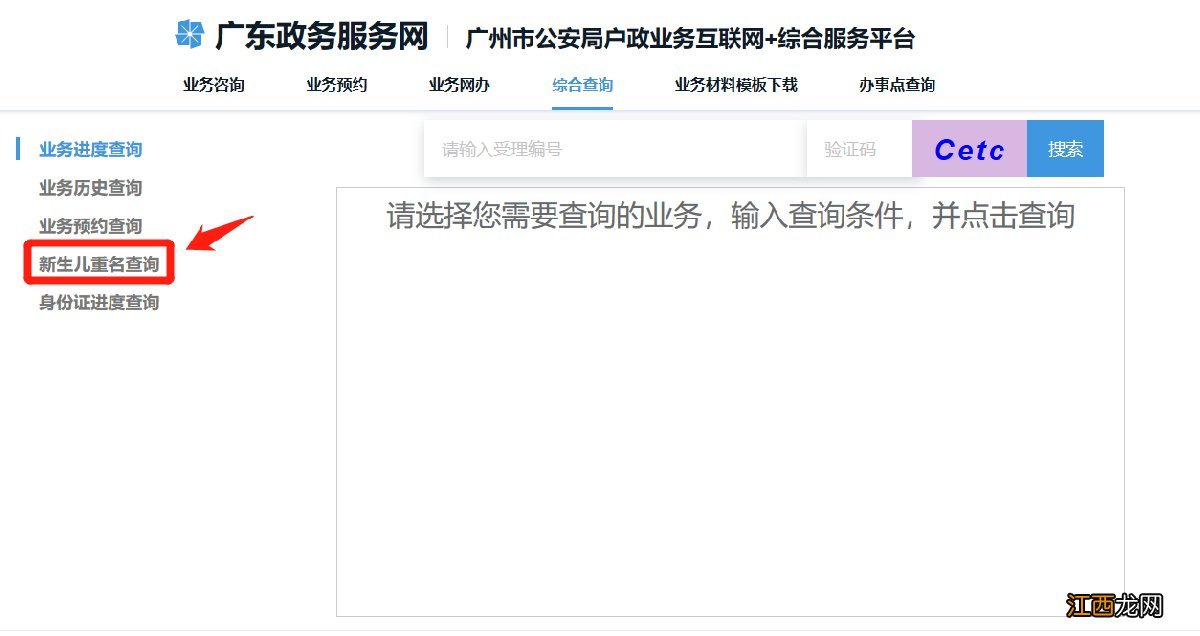Click the 请输入受理编号 input field
This screenshot has height=636, width=1200.
[x=614, y=148]
